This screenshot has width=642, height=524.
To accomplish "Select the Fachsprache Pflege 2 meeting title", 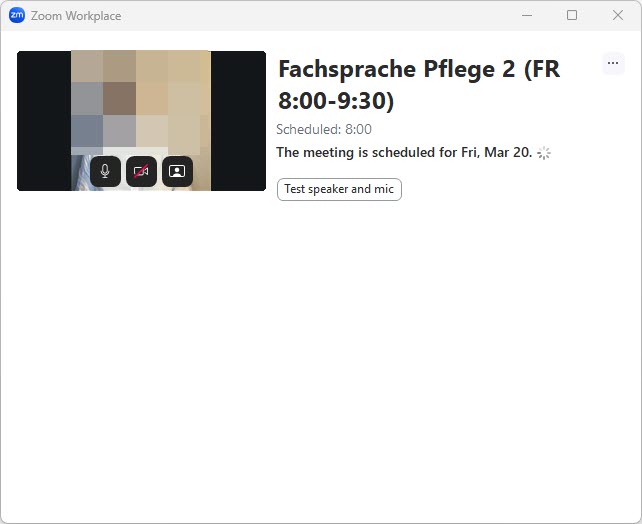I will coord(418,70).
